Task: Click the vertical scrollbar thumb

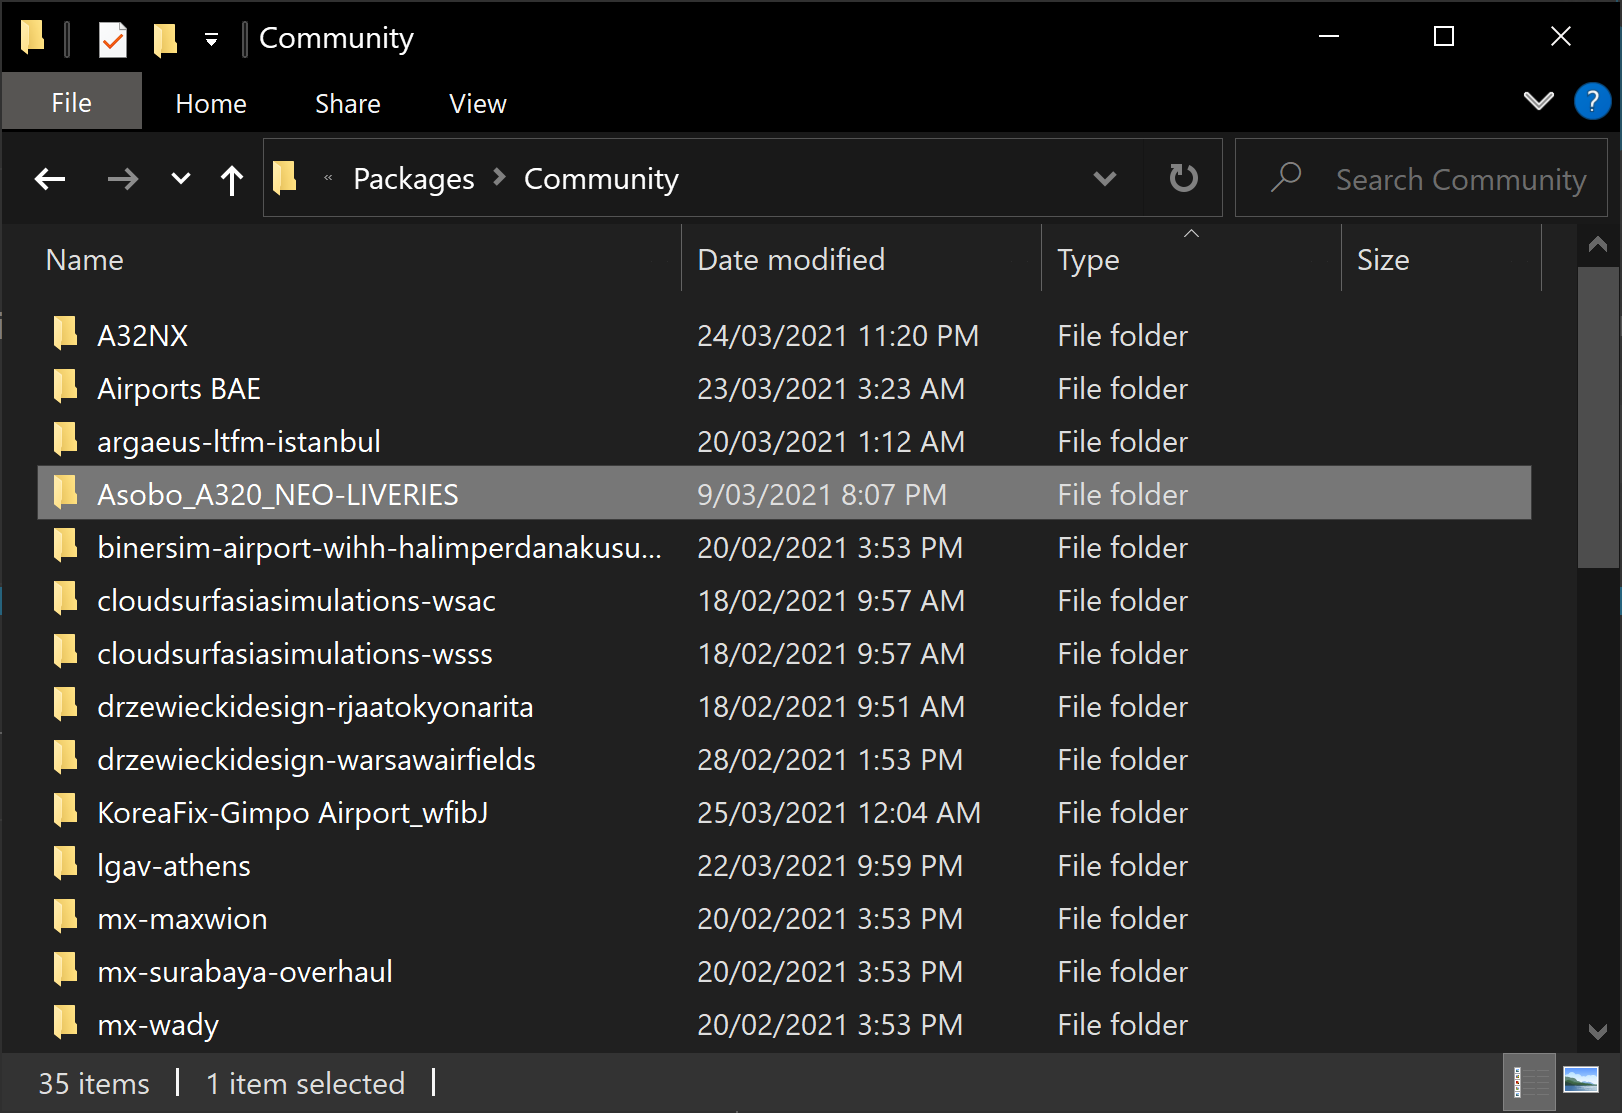Action: click(1597, 420)
